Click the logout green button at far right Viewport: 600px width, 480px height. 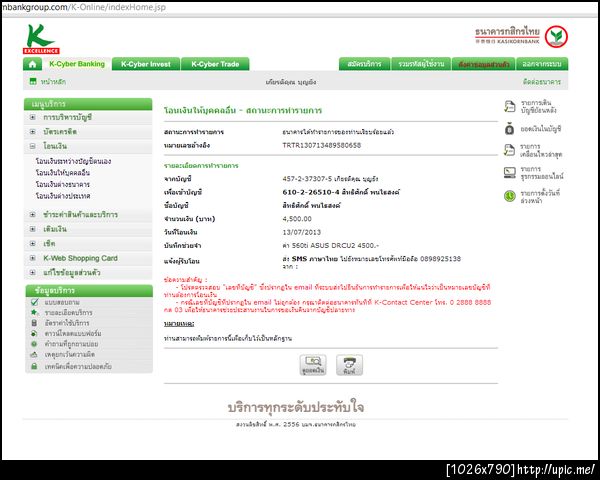pos(542,64)
